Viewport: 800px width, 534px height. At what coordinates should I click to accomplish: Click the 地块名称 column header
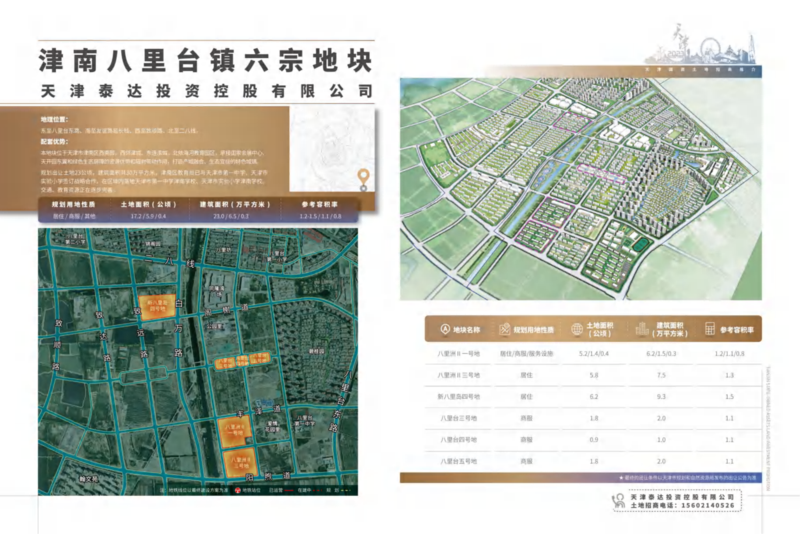pos(466,330)
